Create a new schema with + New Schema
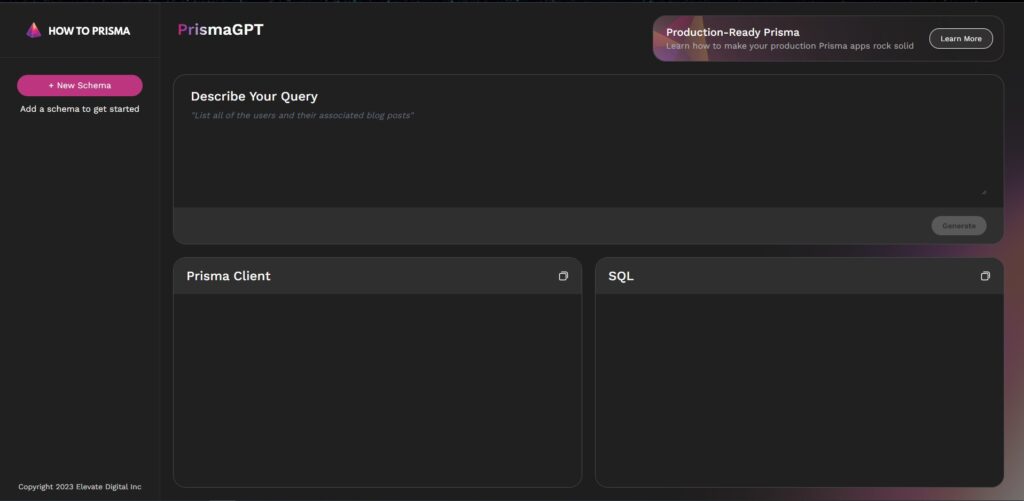1024x501 pixels. [80, 86]
